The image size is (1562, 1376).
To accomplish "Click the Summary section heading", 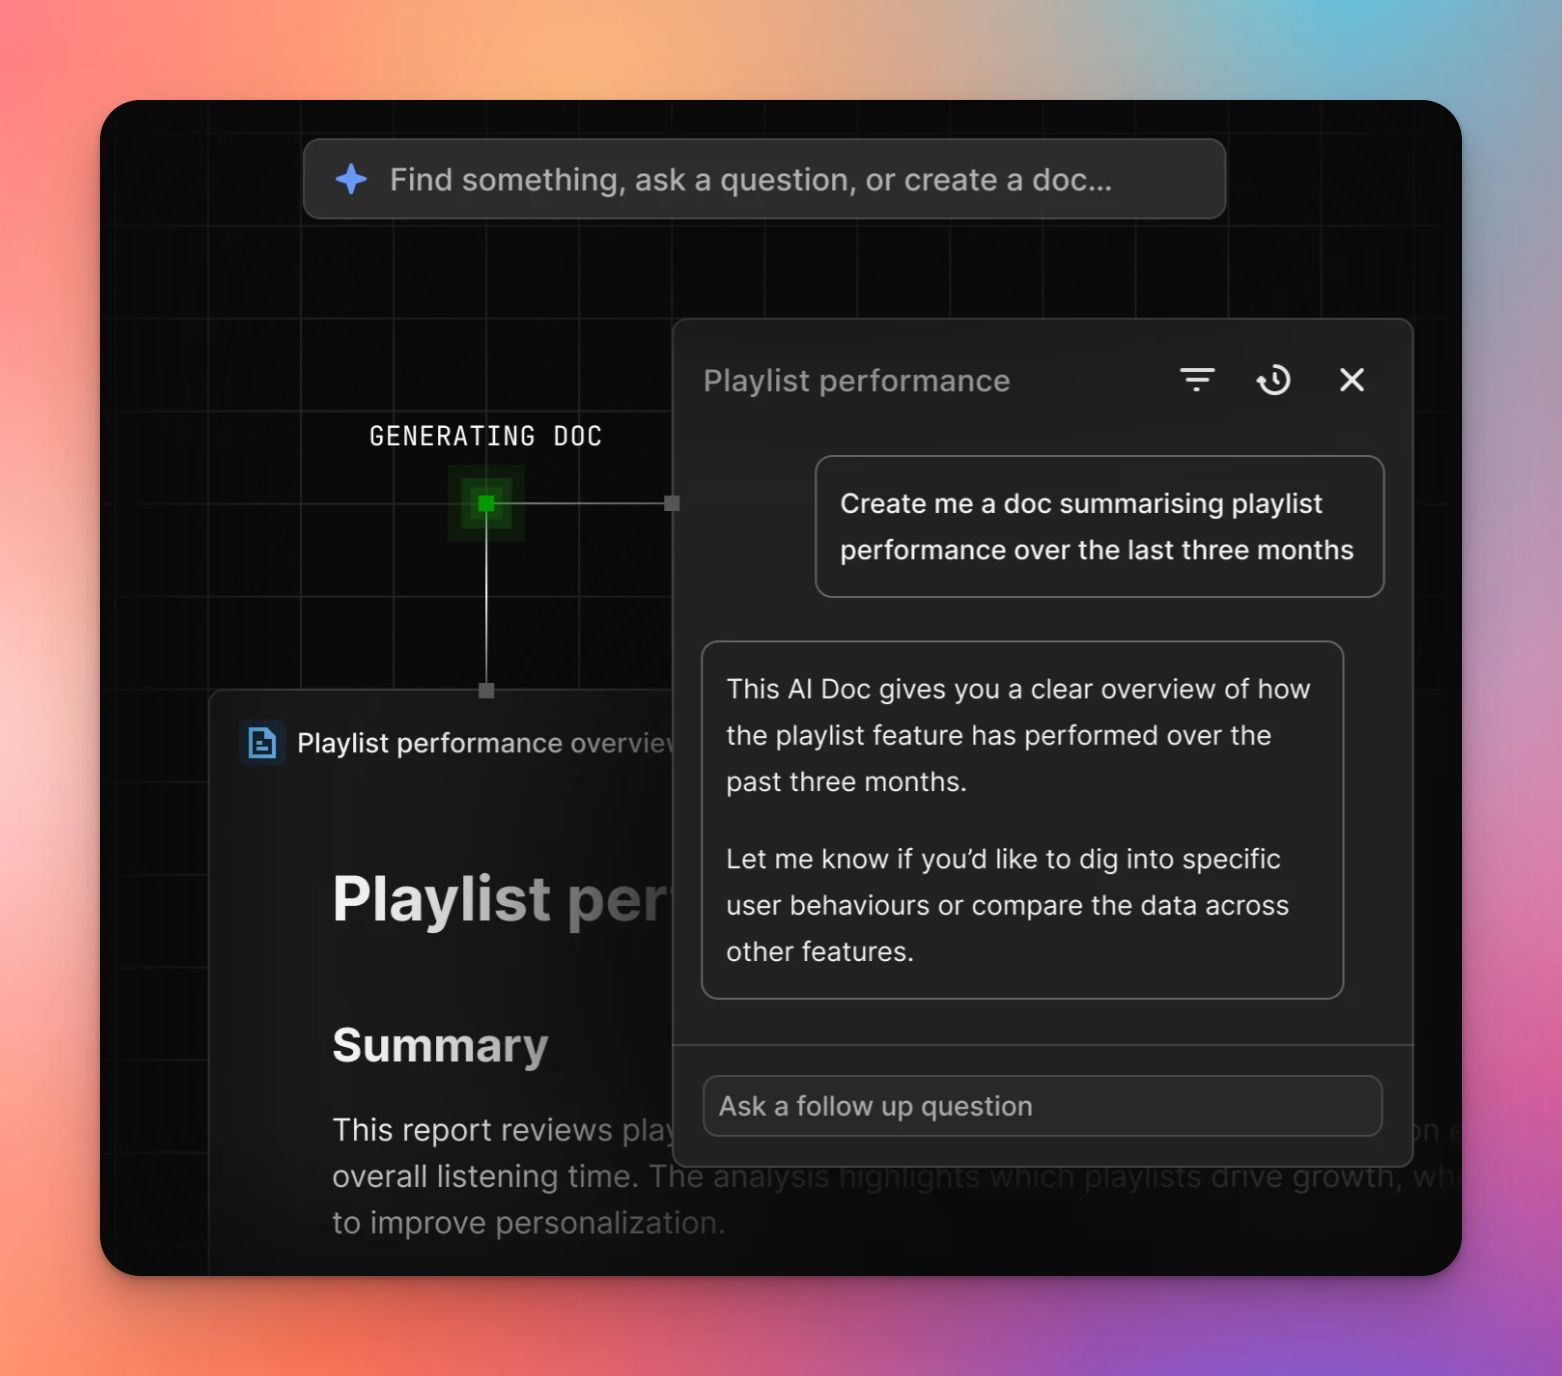I will pyautogui.click(x=440, y=1044).
